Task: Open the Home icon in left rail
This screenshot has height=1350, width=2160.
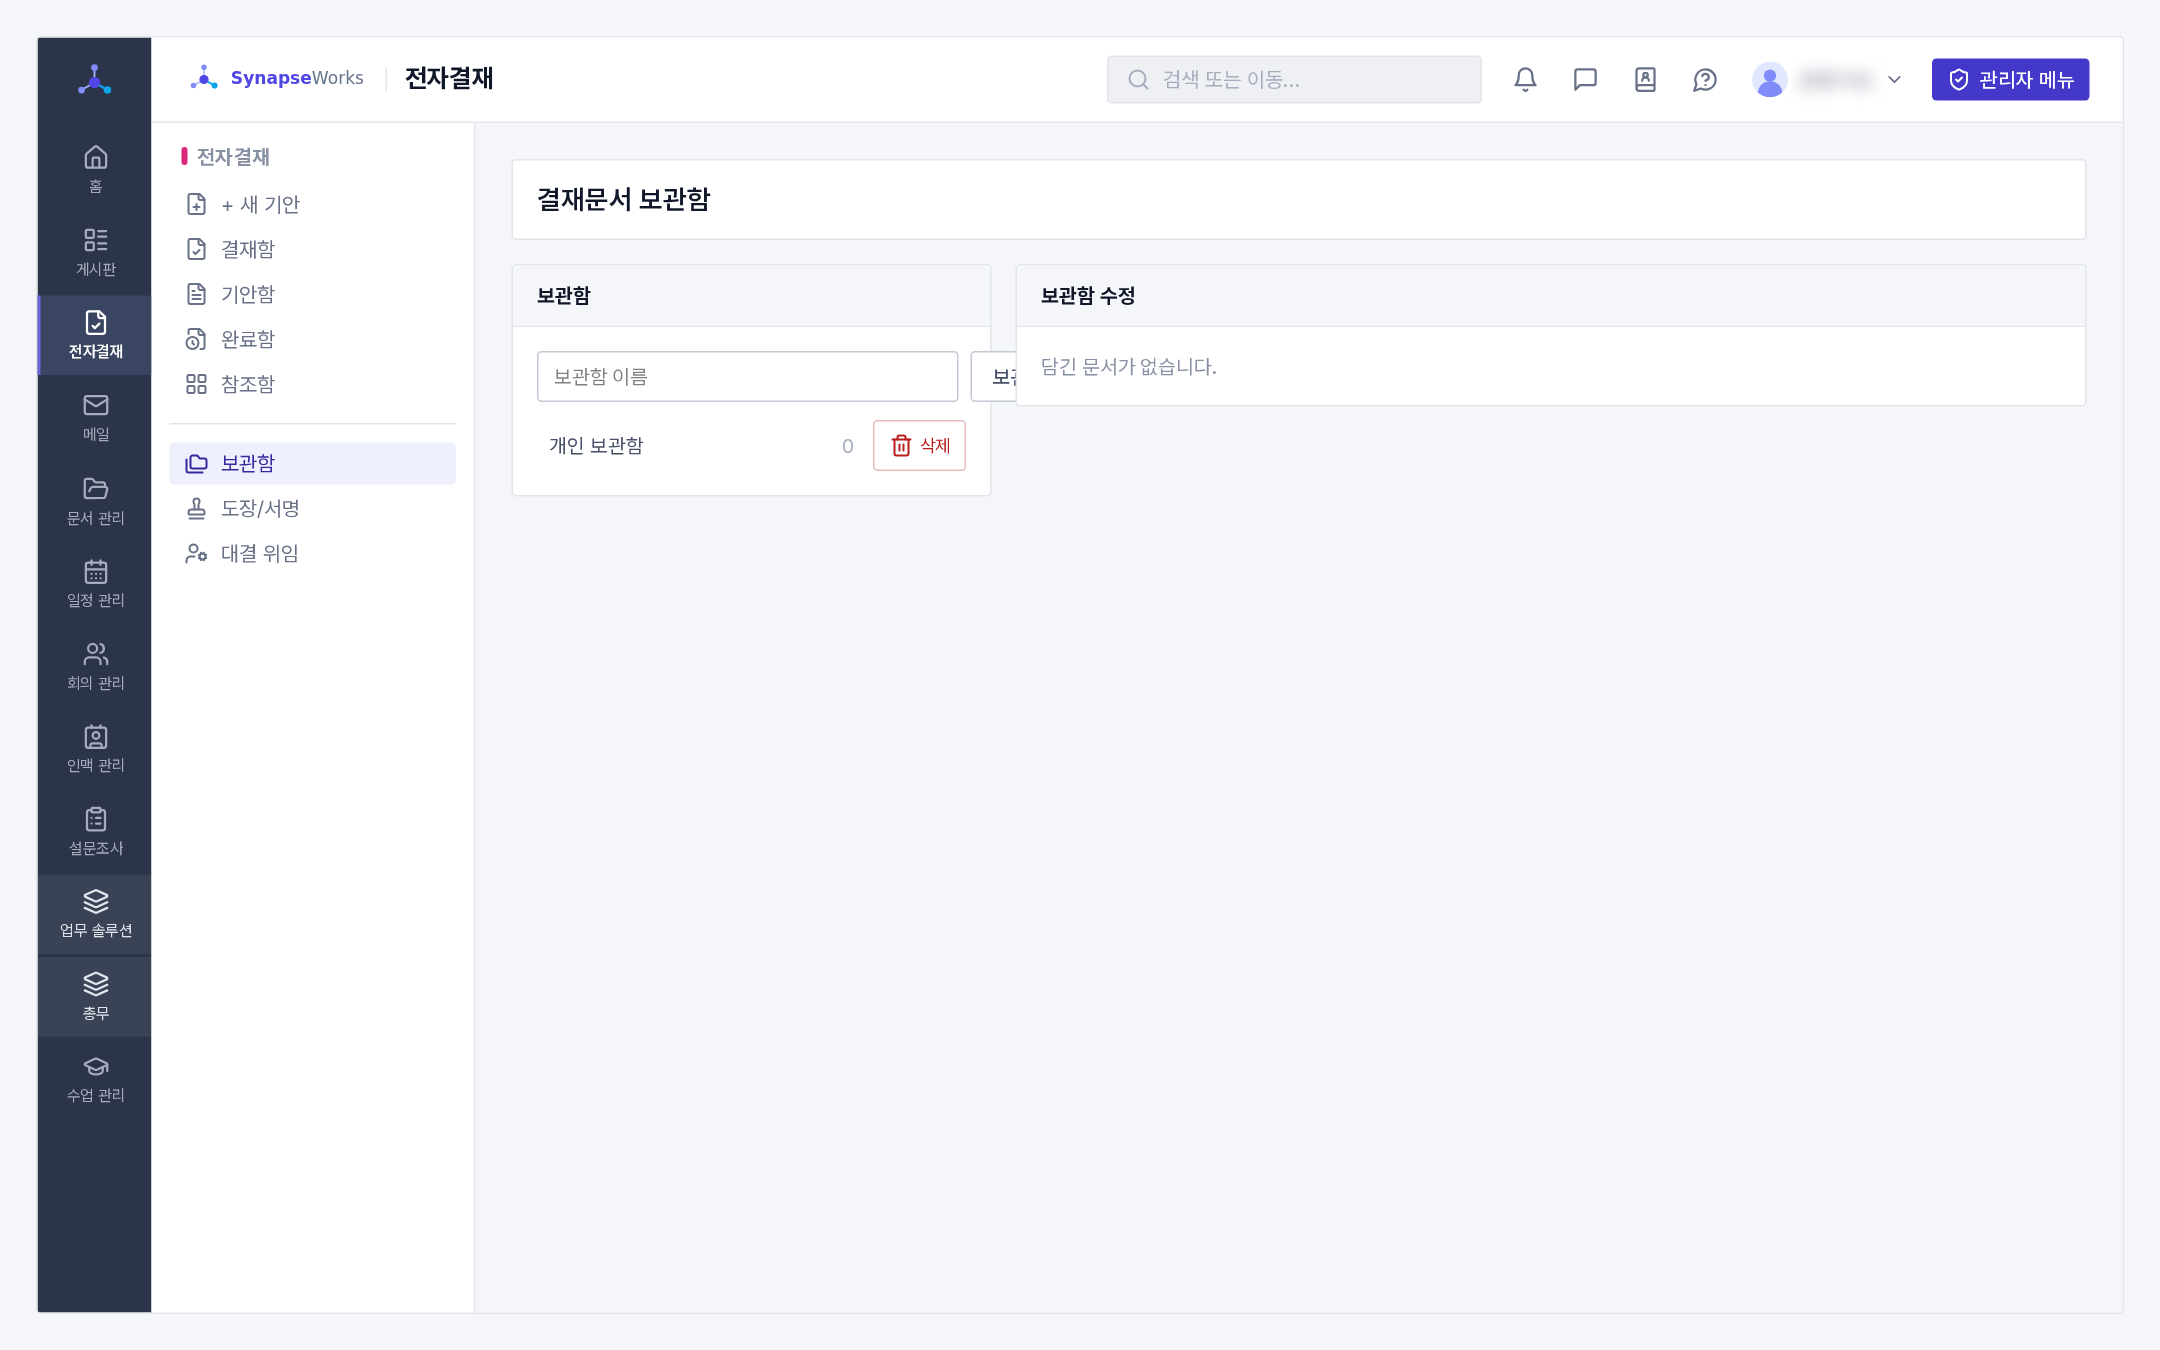Action: 95,169
